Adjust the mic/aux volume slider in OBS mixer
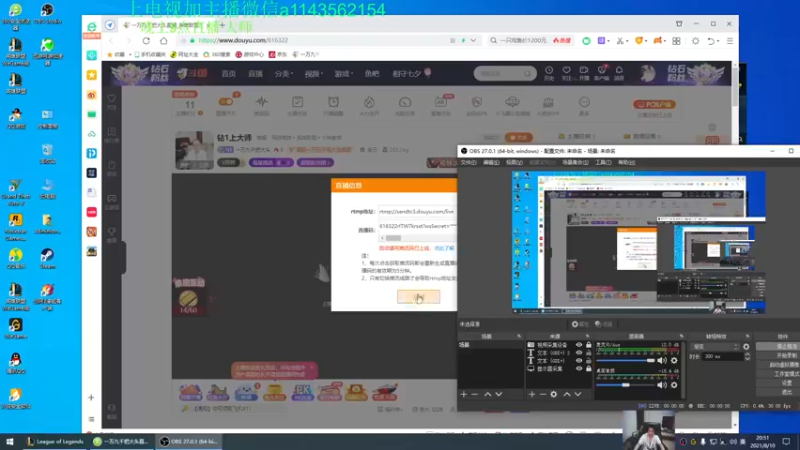This screenshot has height=450, width=800. click(x=626, y=361)
